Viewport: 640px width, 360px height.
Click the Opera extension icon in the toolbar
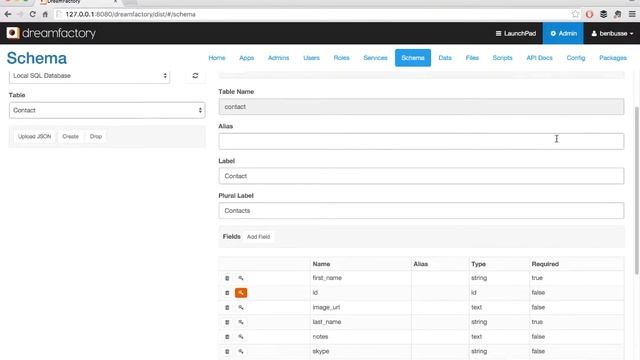tap(589, 14)
